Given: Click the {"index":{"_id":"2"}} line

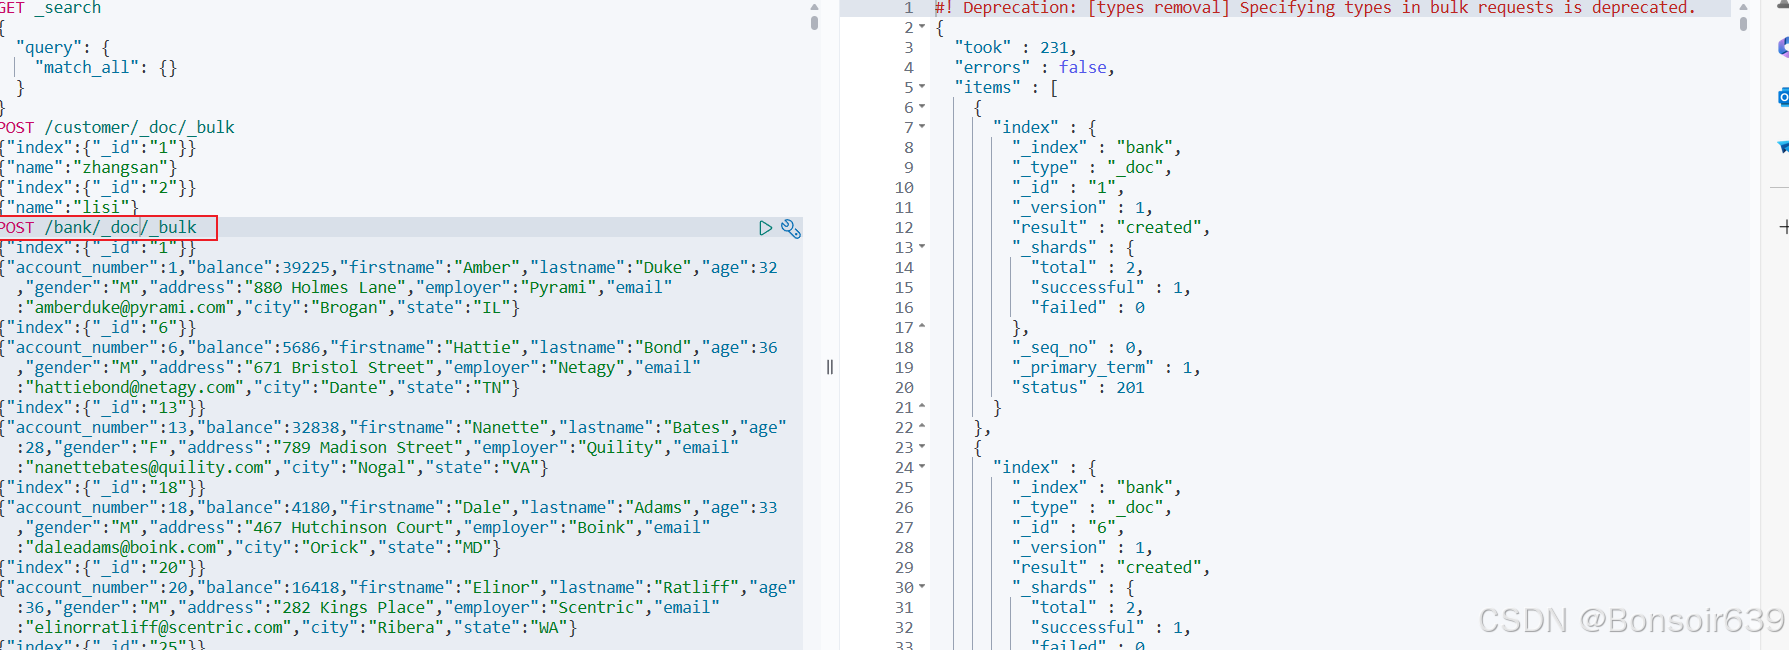Looking at the screenshot, I should 98,188.
